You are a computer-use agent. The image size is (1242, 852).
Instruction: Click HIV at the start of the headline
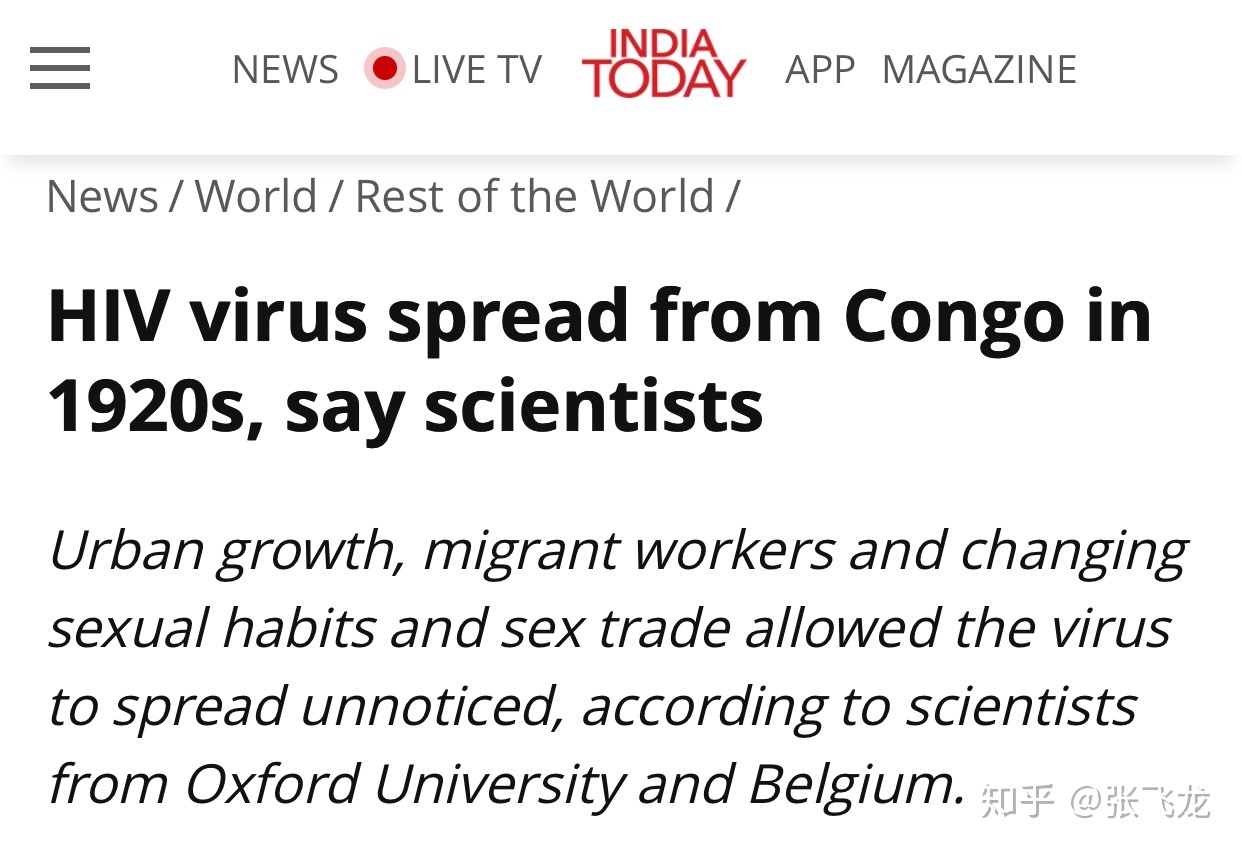[x=108, y=316]
